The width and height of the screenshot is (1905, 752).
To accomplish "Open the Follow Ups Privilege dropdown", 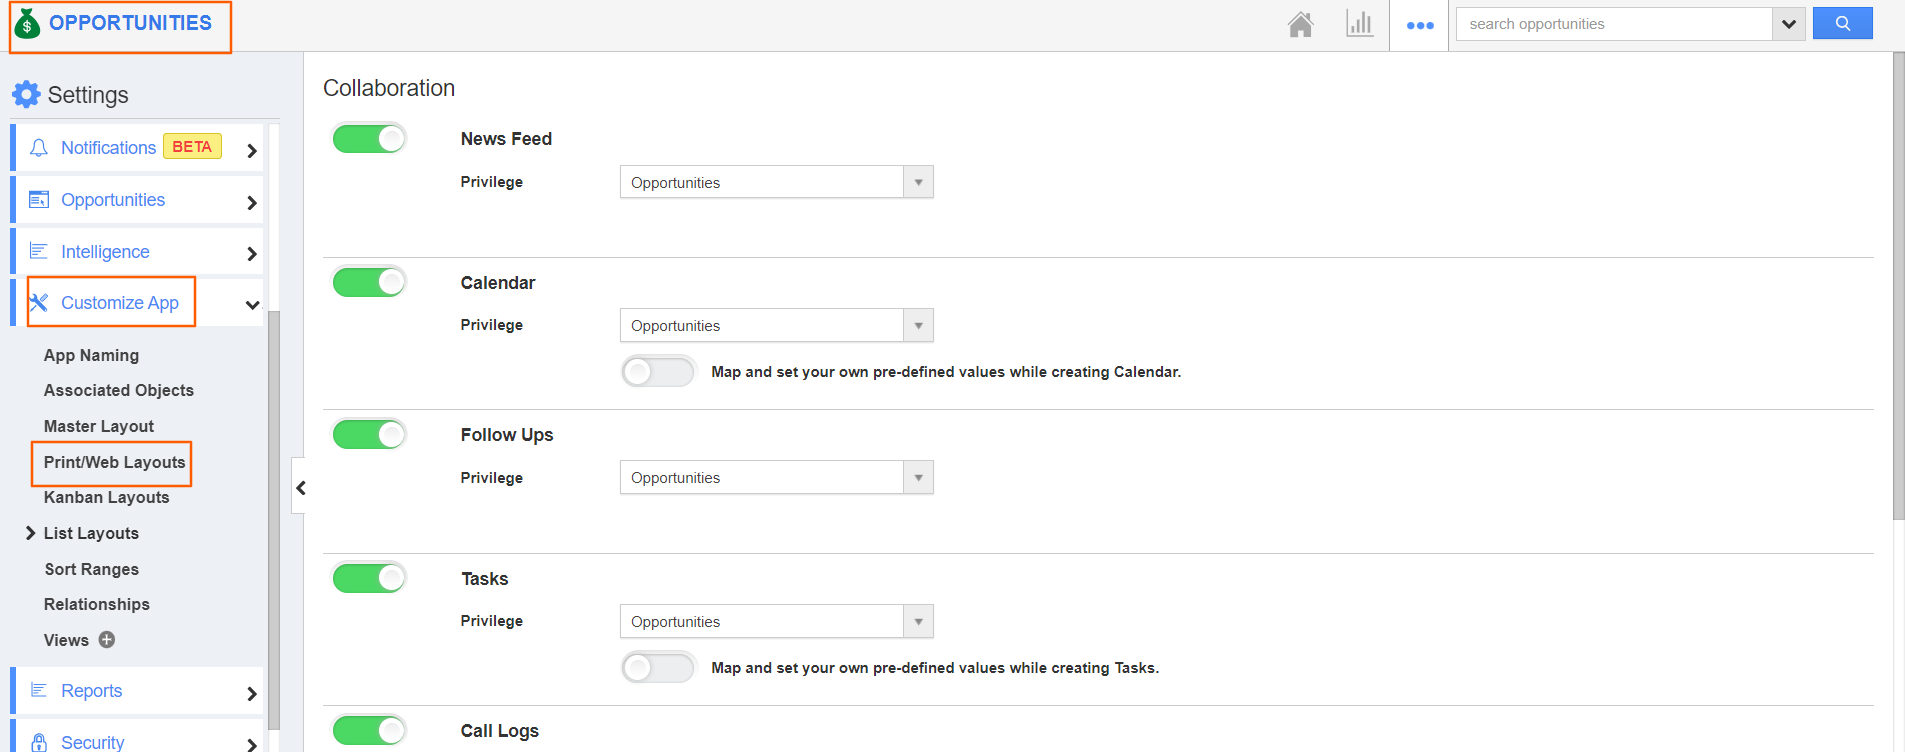I will click(776, 477).
